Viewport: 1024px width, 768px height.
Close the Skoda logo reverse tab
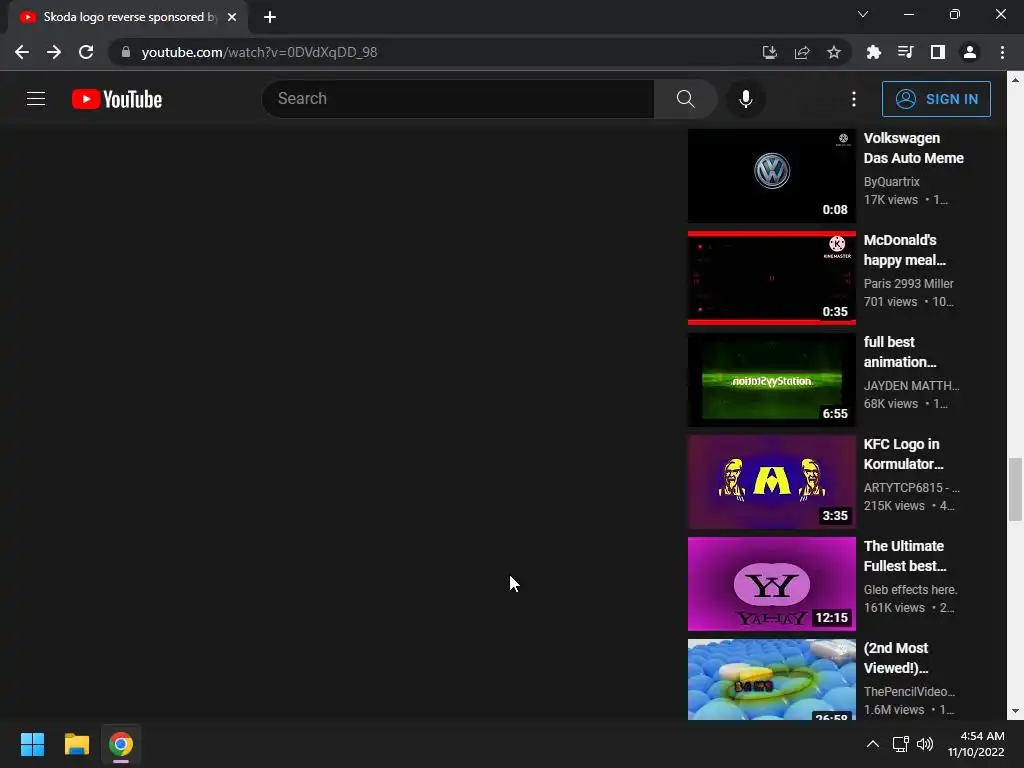(232, 17)
